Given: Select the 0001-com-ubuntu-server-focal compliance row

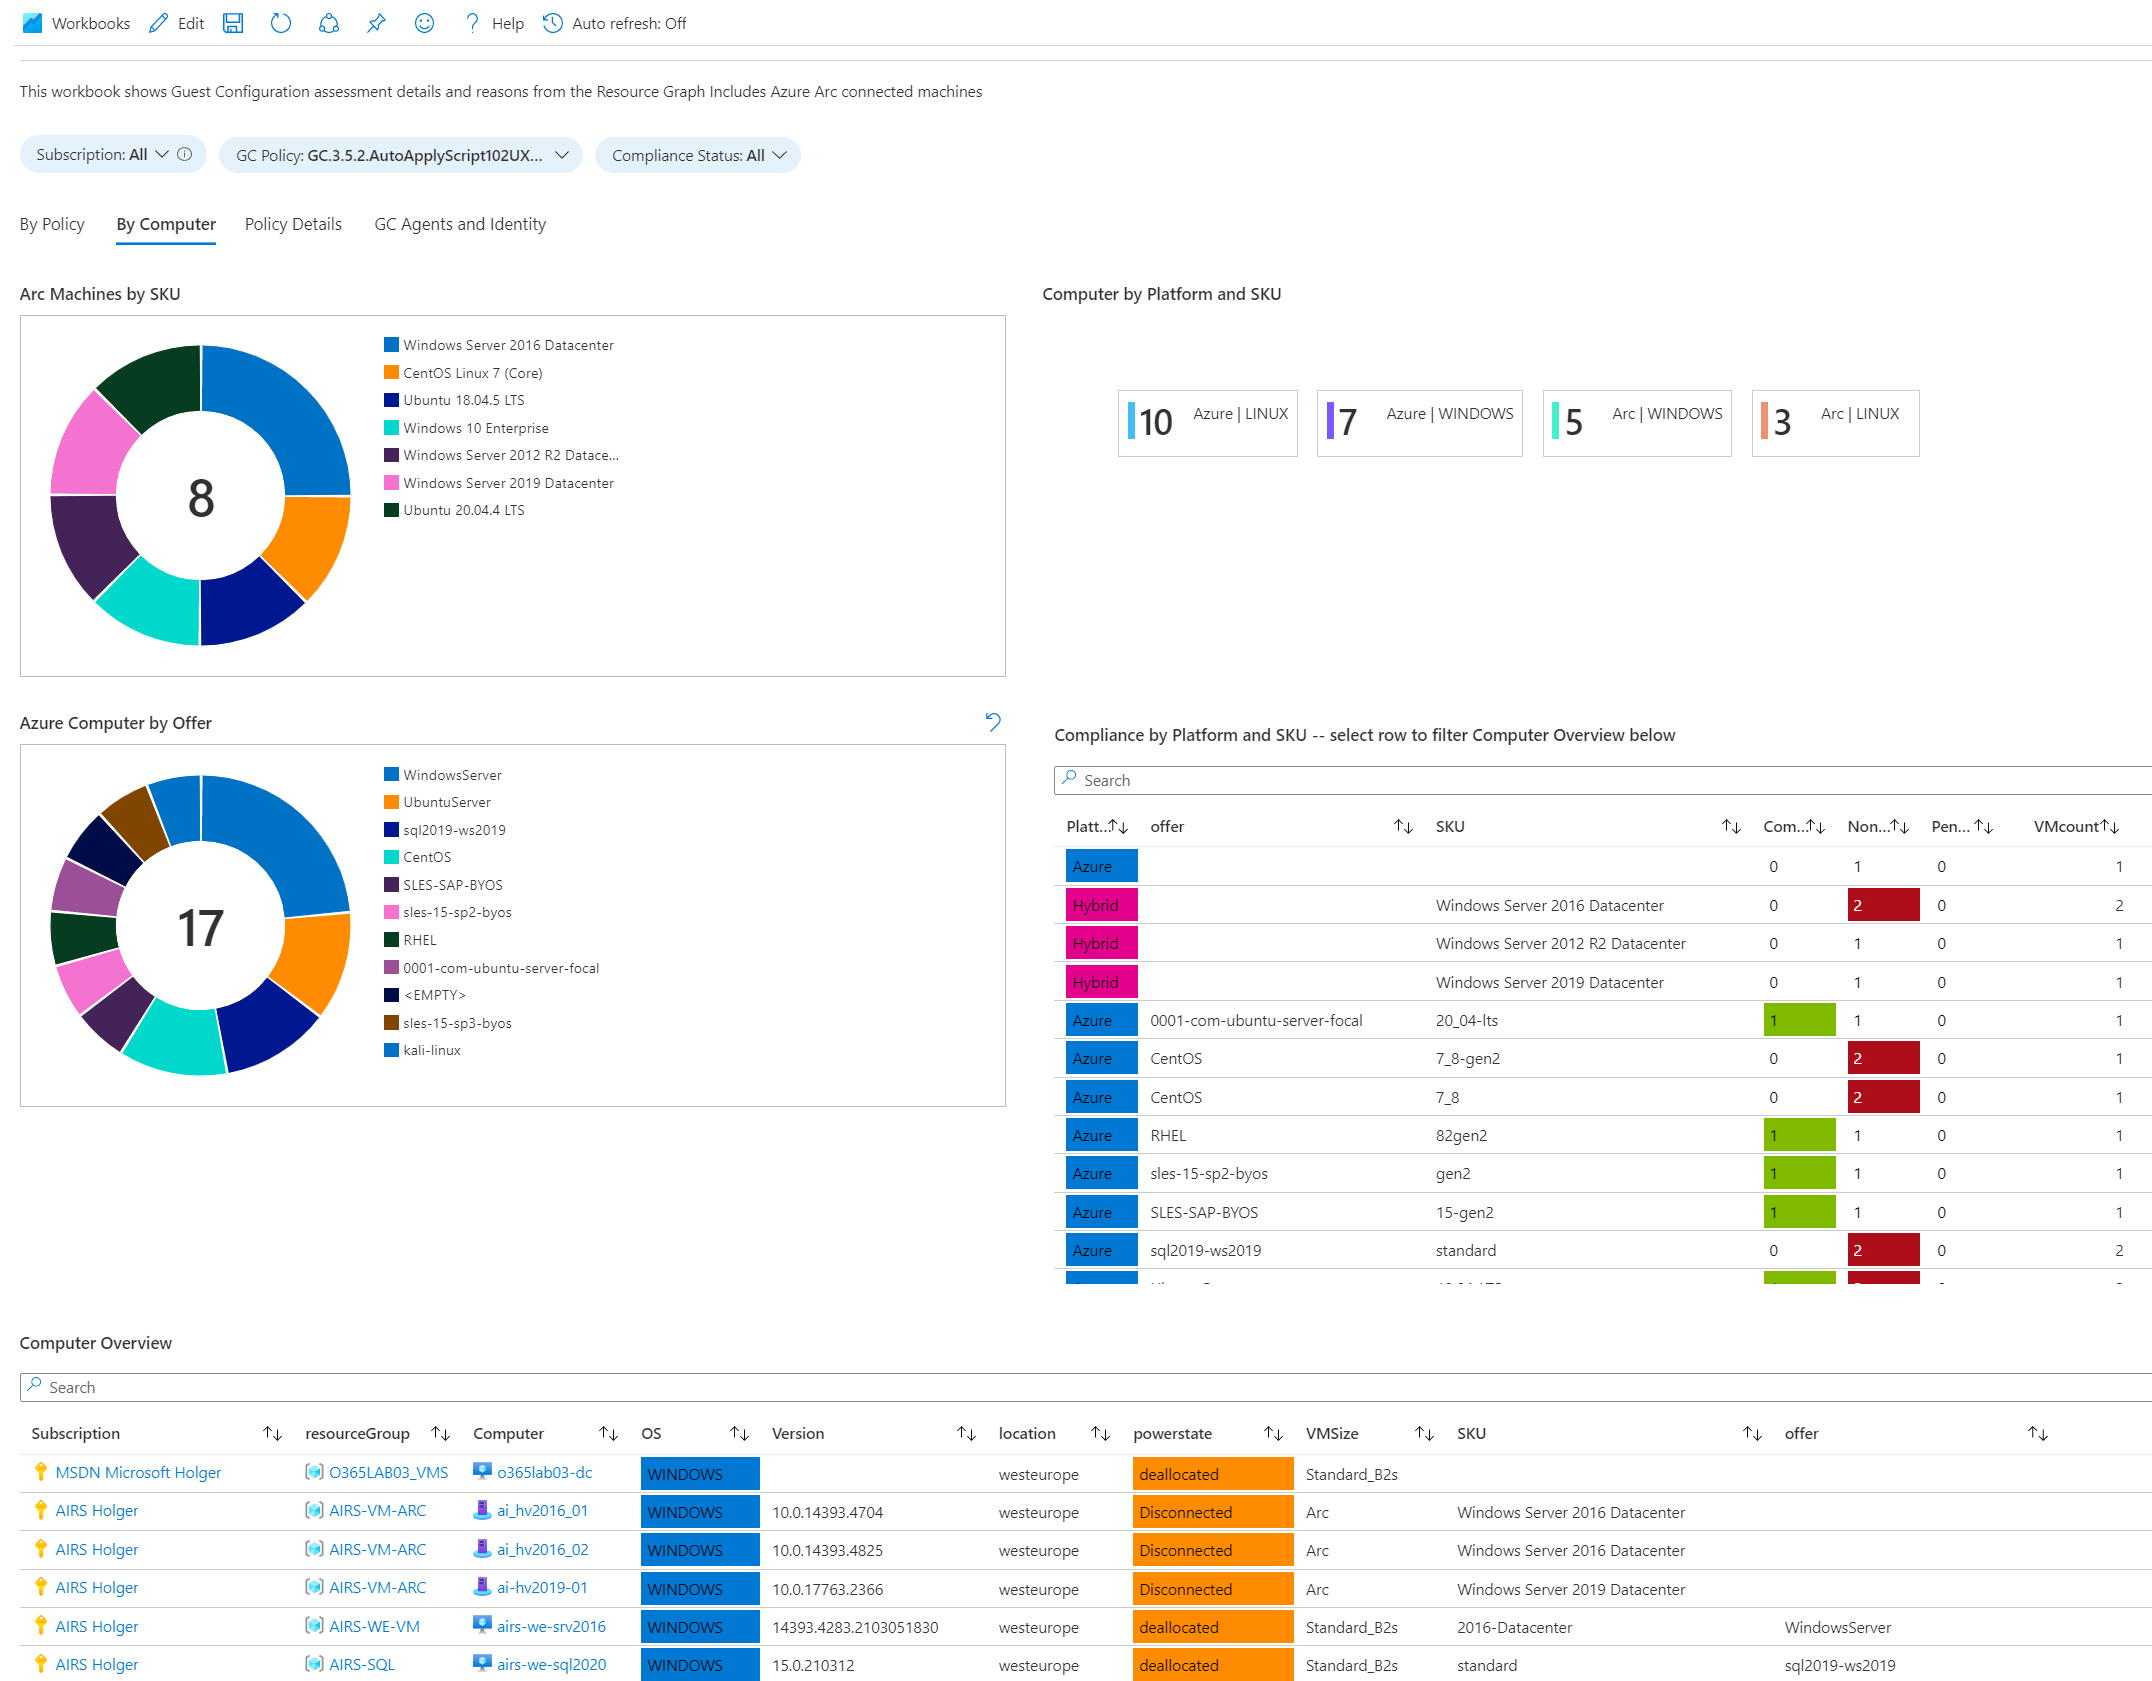Looking at the screenshot, I should coord(1602,1020).
